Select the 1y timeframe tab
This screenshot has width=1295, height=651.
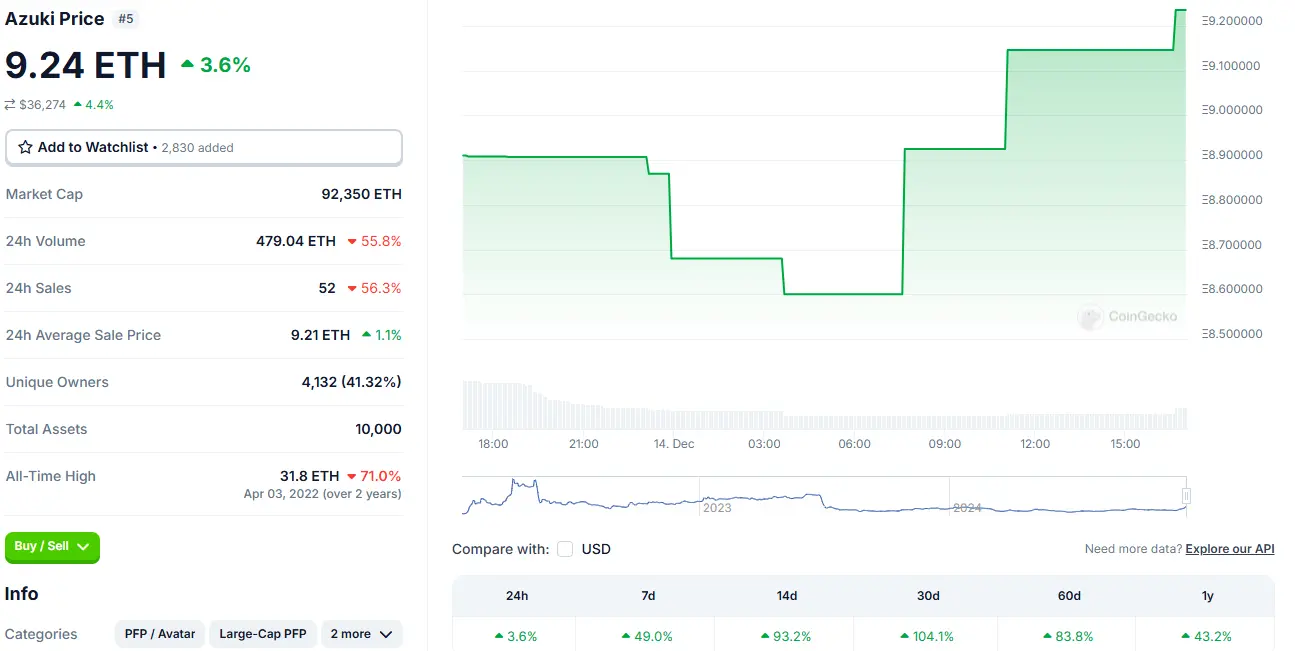[x=1207, y=596]
